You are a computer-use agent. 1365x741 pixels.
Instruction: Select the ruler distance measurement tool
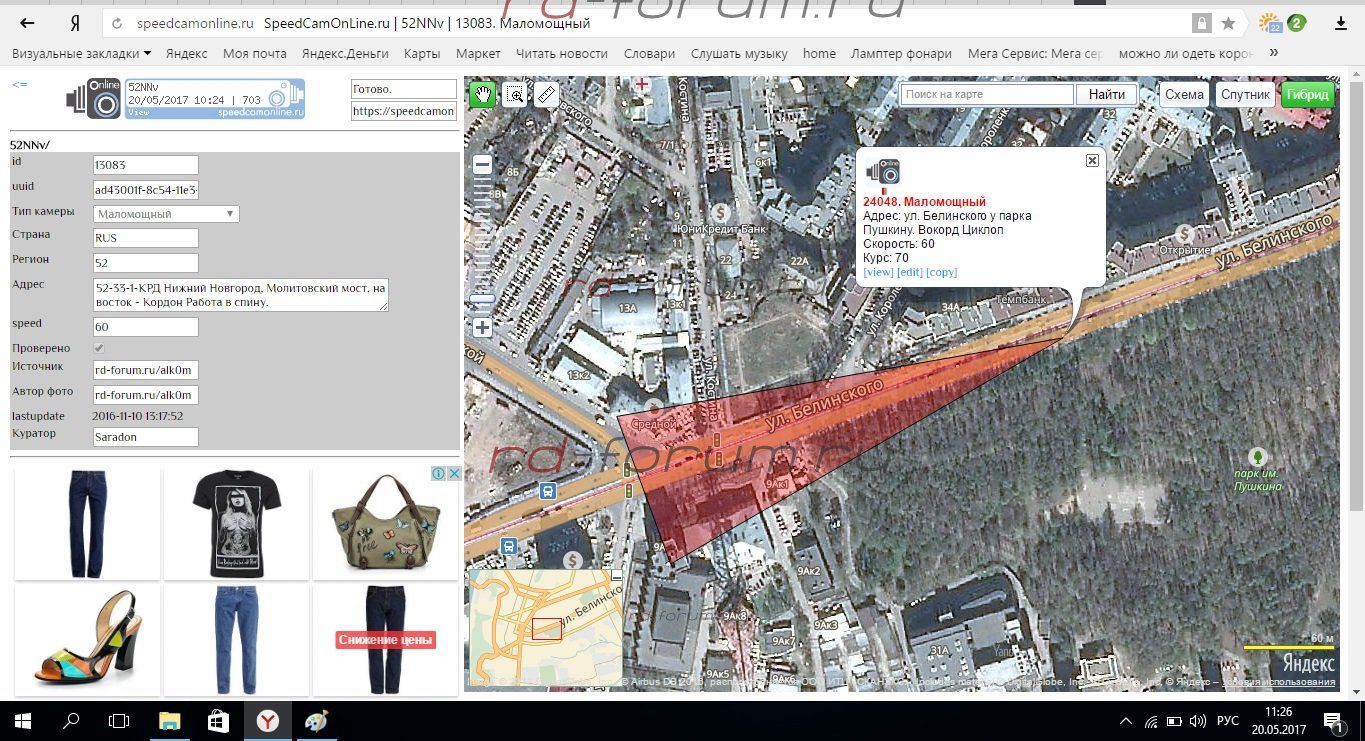click(x=545, y=95)
